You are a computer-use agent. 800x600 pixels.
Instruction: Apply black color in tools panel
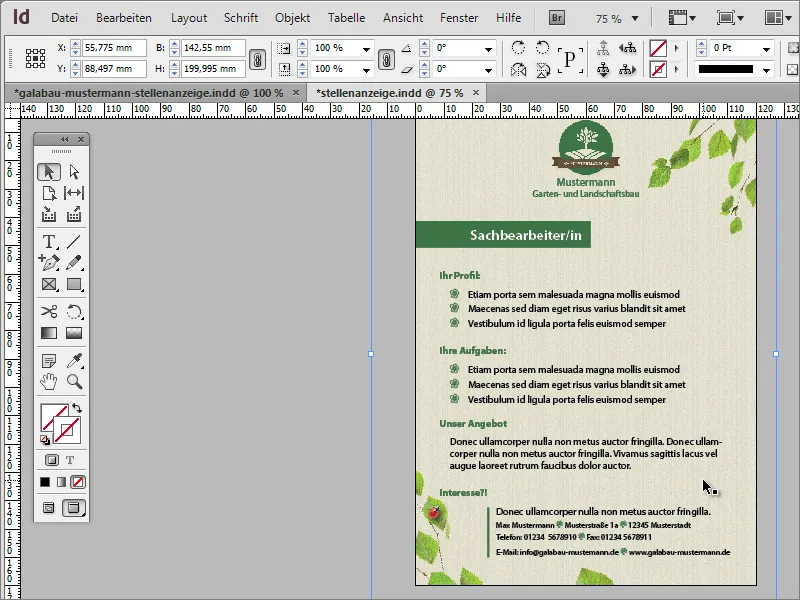pos(45,482)
